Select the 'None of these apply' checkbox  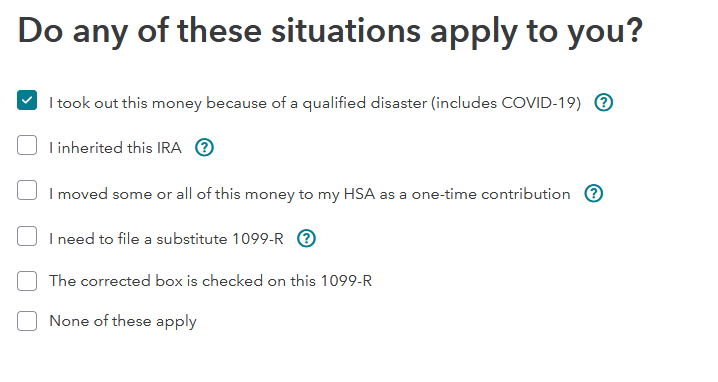coord(27,321)
